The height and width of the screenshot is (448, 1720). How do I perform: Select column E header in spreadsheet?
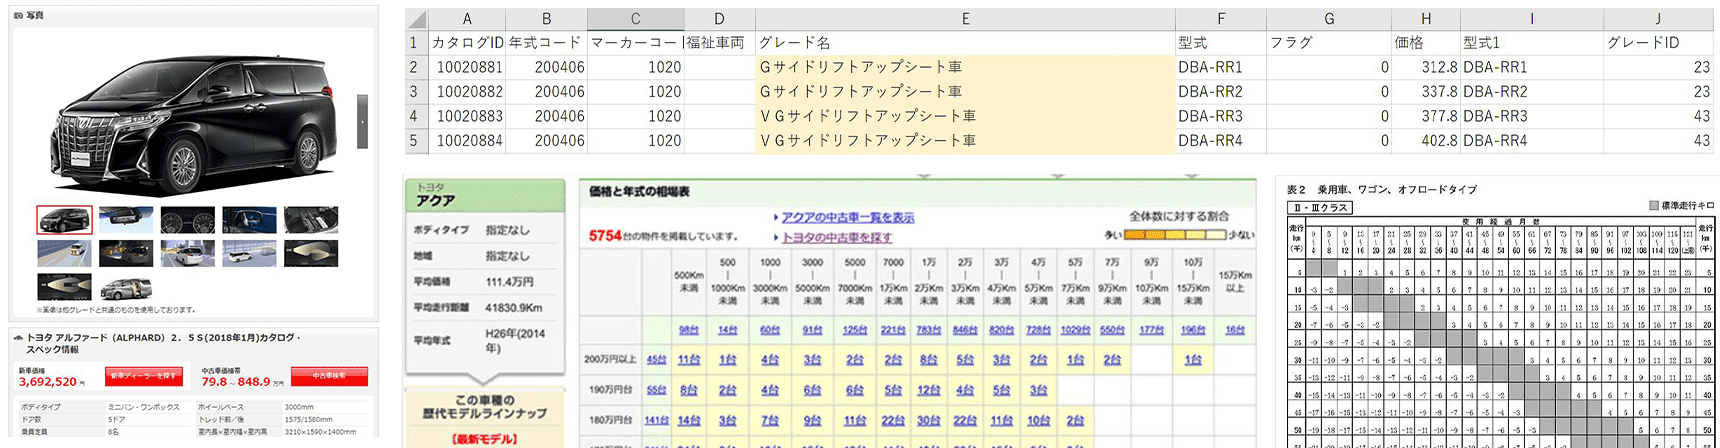(965, 19)
